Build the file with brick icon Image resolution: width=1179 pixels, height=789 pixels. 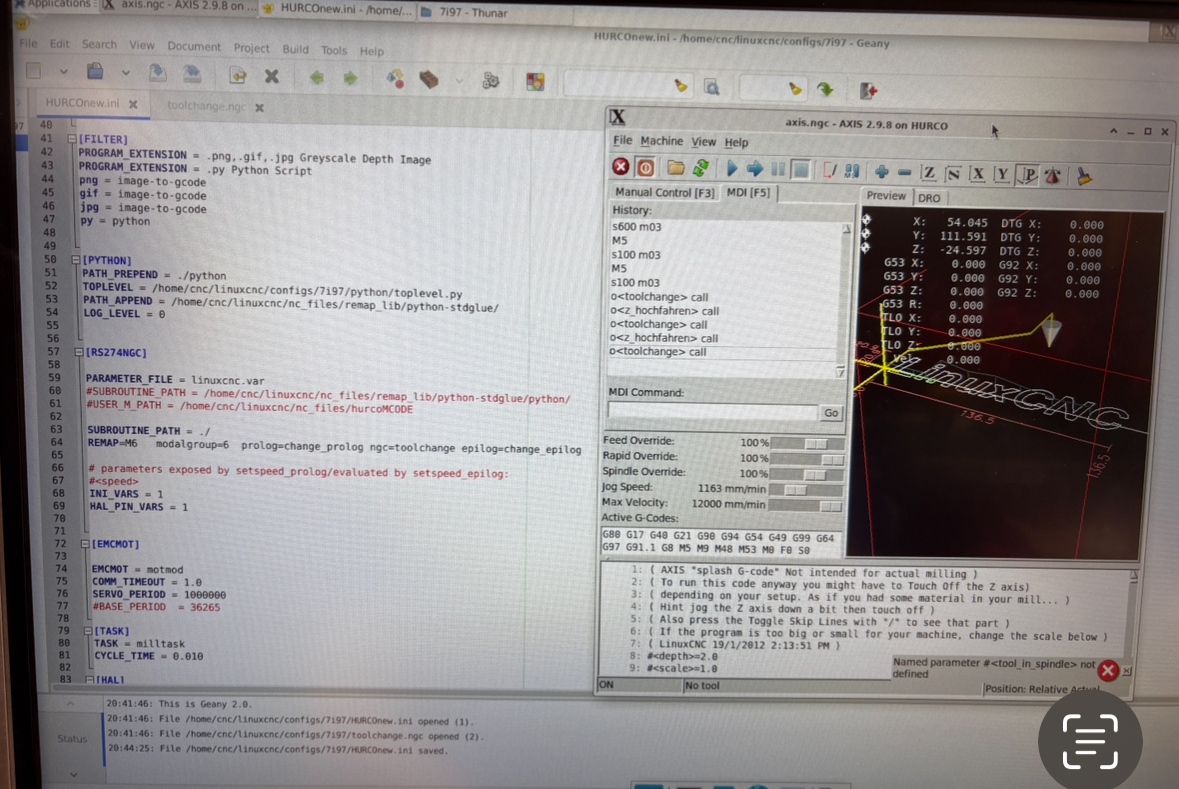click(429, 79)
